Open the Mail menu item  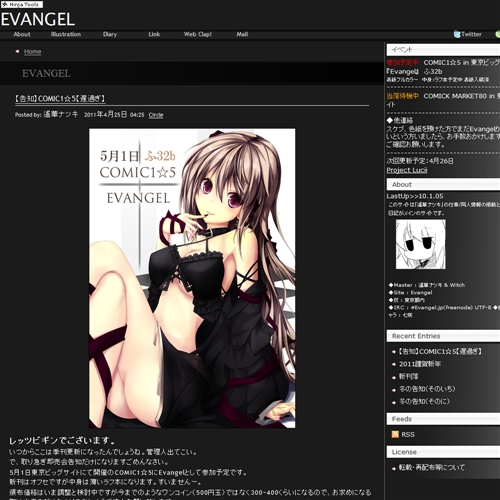coord(242,34)
